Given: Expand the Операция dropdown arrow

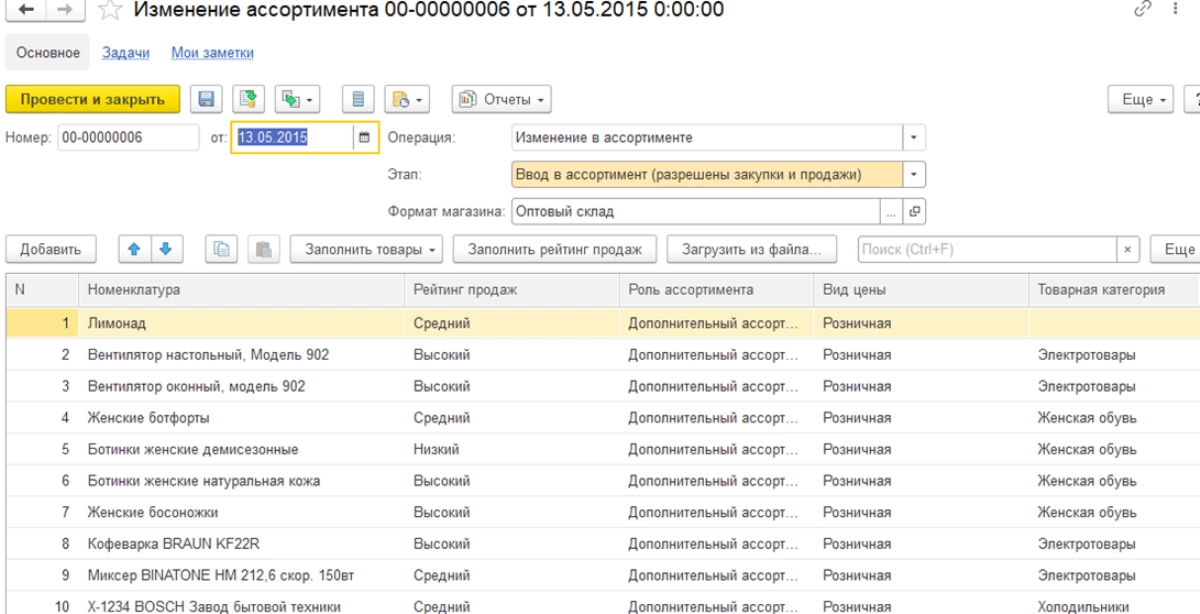Looking at the screenshot, I should tap(914, 138).
